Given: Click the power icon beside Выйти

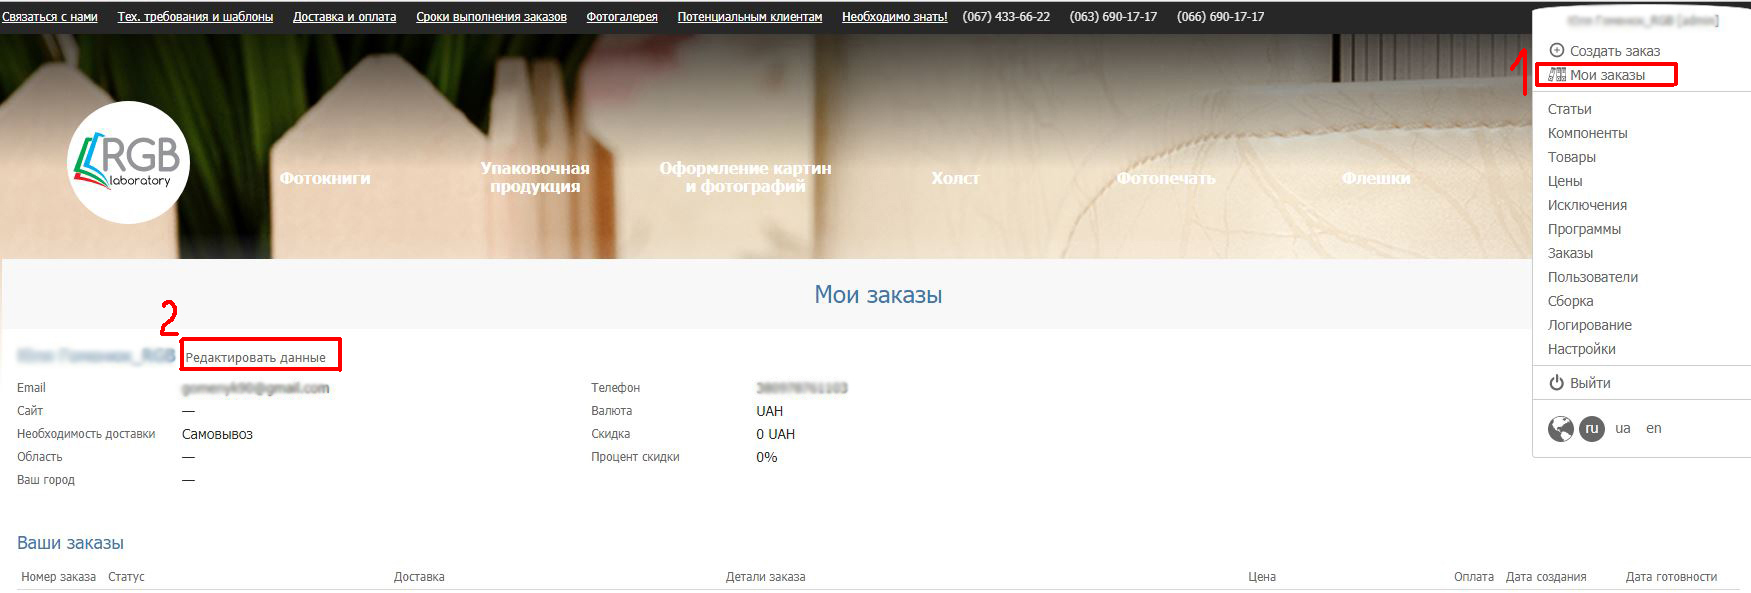Looking at the screenshot, I should [1556, 383].
